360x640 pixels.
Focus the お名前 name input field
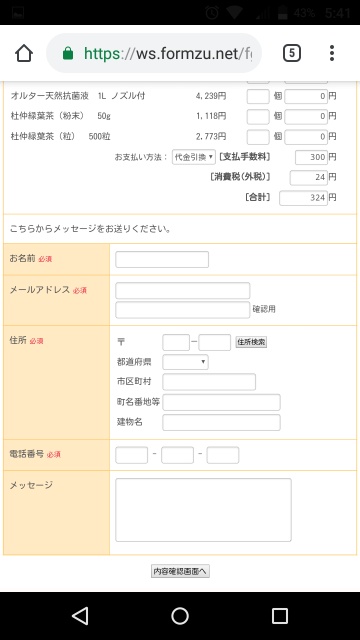(162, 260)
